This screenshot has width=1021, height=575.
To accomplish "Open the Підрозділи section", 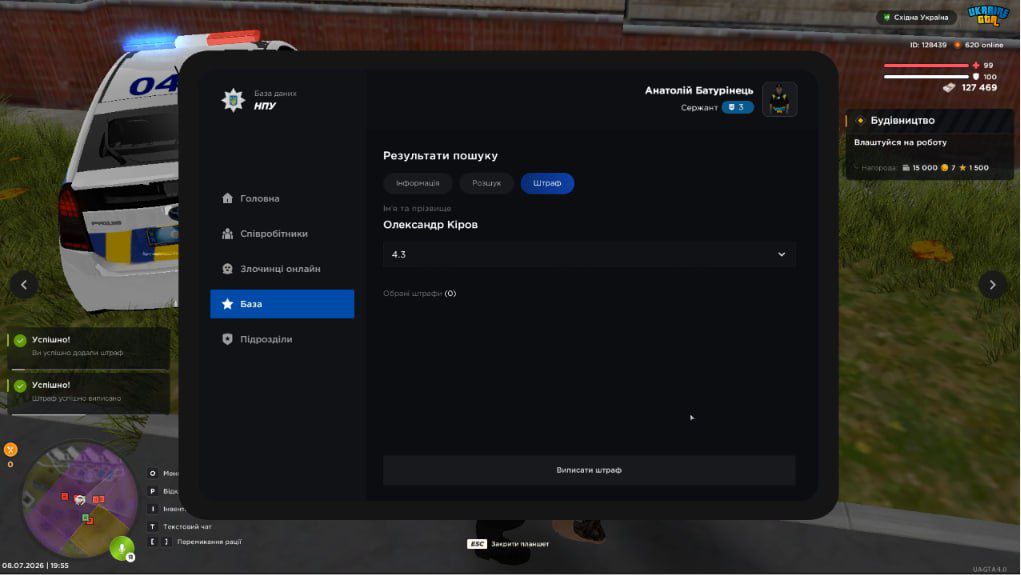I will (281, 339).
